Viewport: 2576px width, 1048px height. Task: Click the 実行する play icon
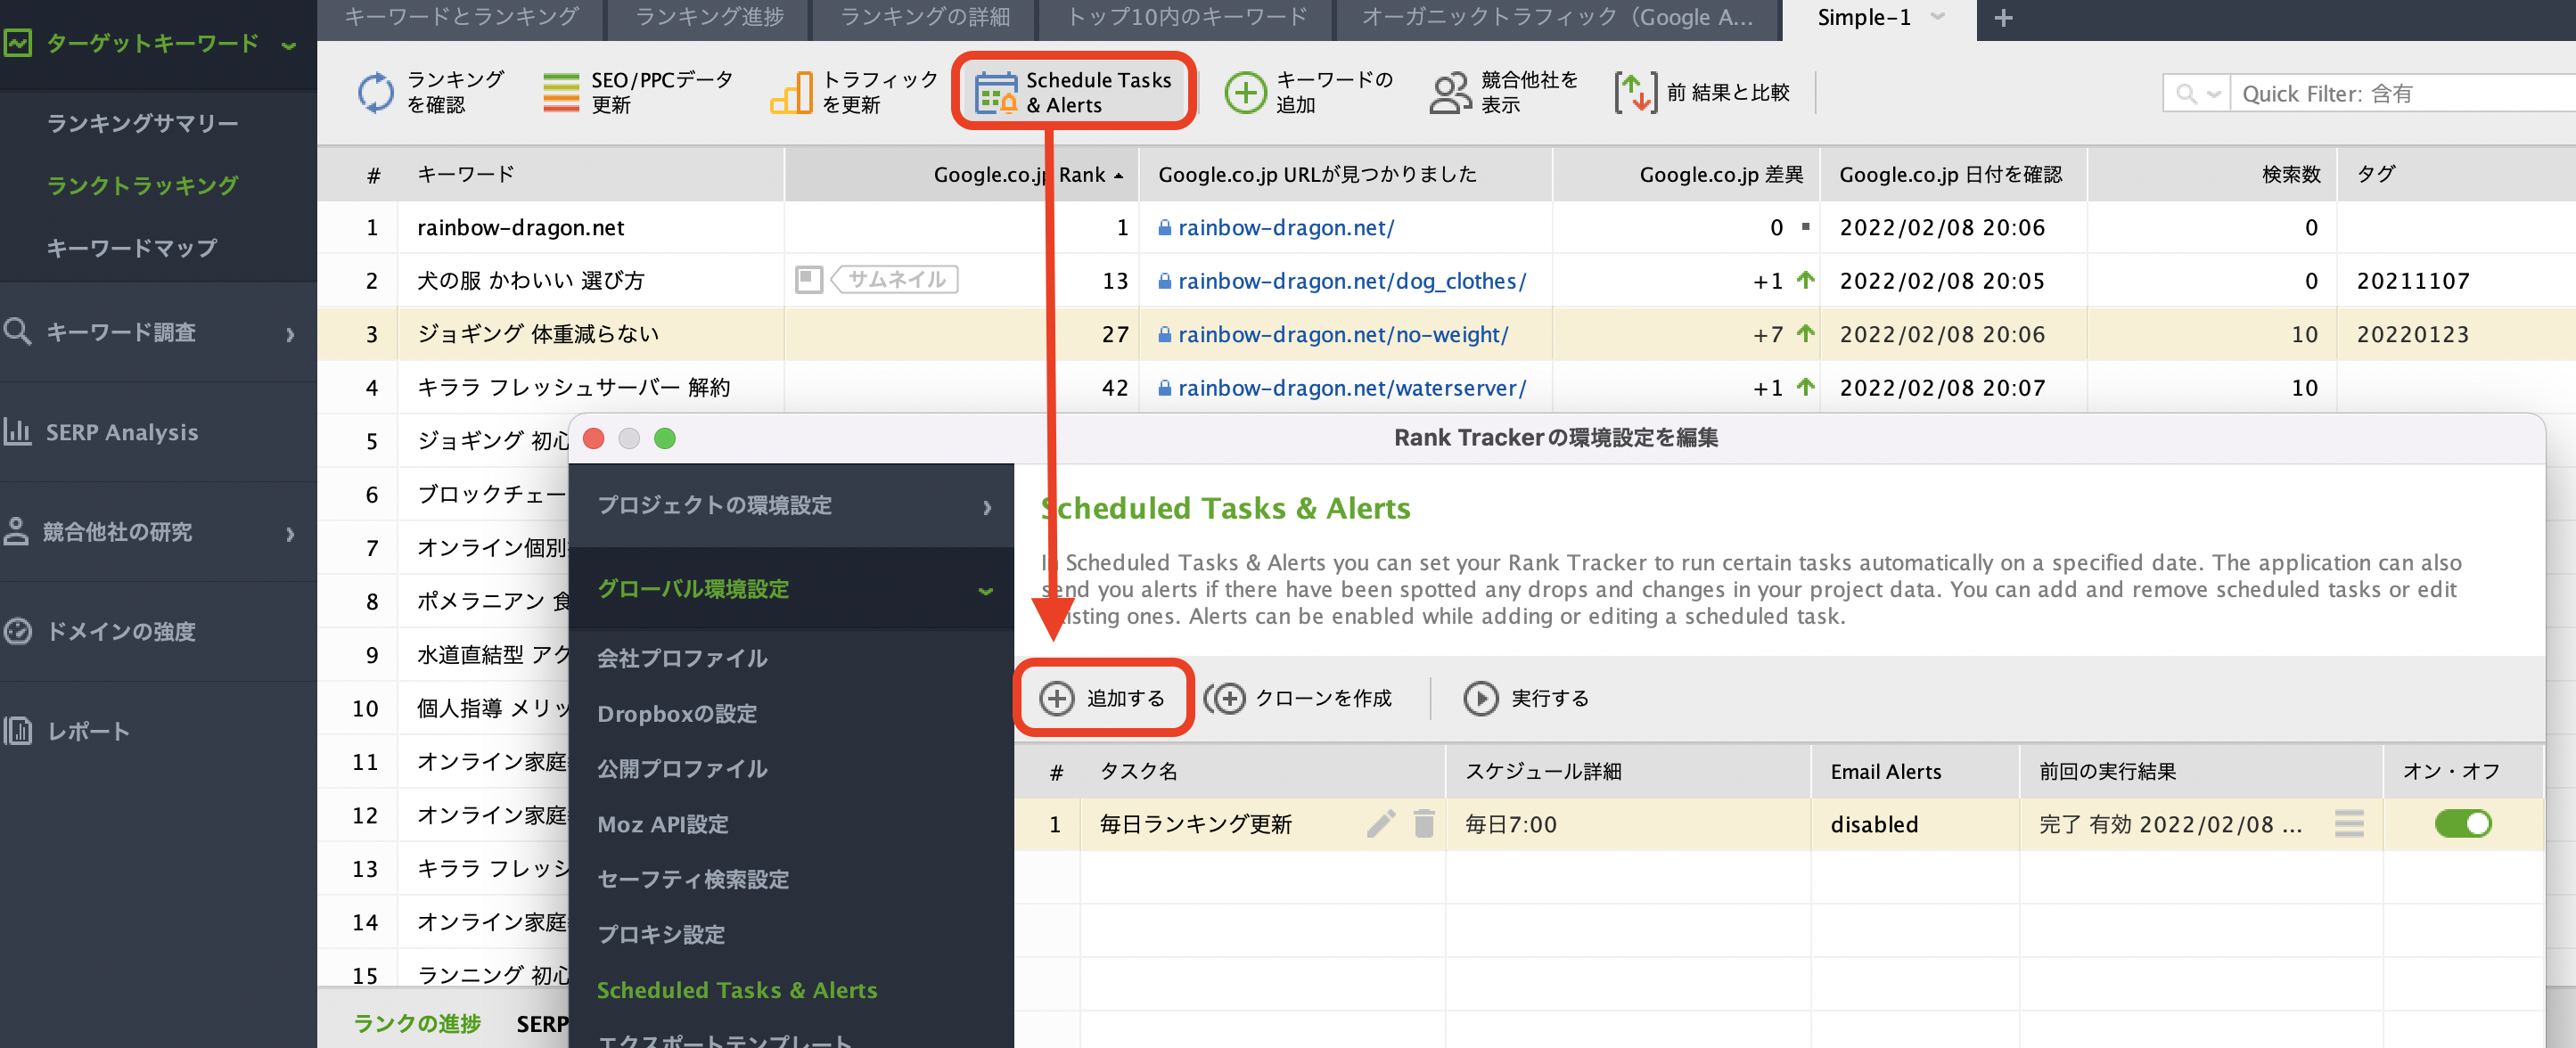[1480, 698]
